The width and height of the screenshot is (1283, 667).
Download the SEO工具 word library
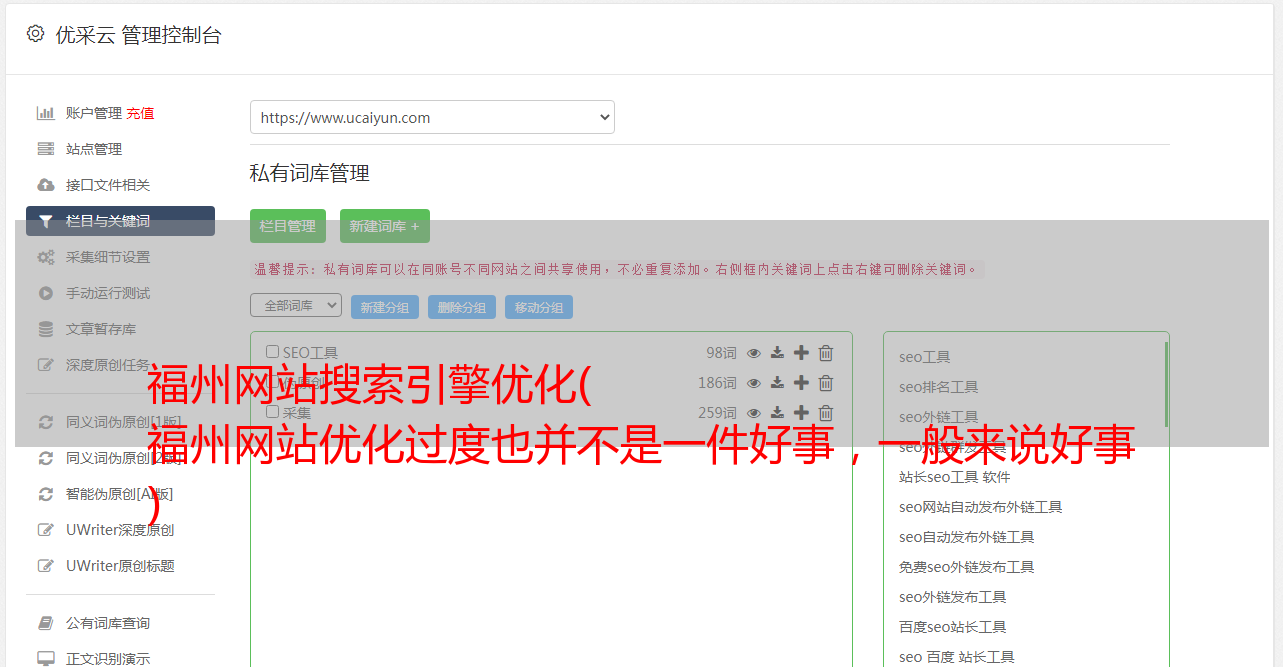777,353
